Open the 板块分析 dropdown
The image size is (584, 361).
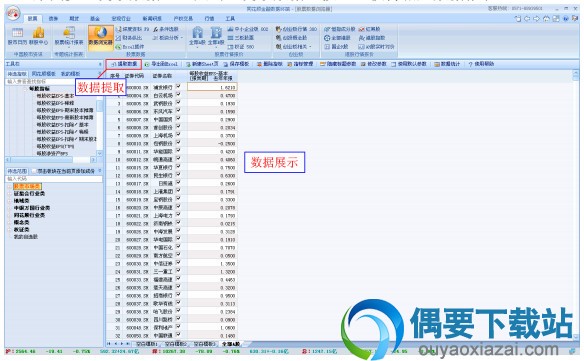tap(182, 38)
